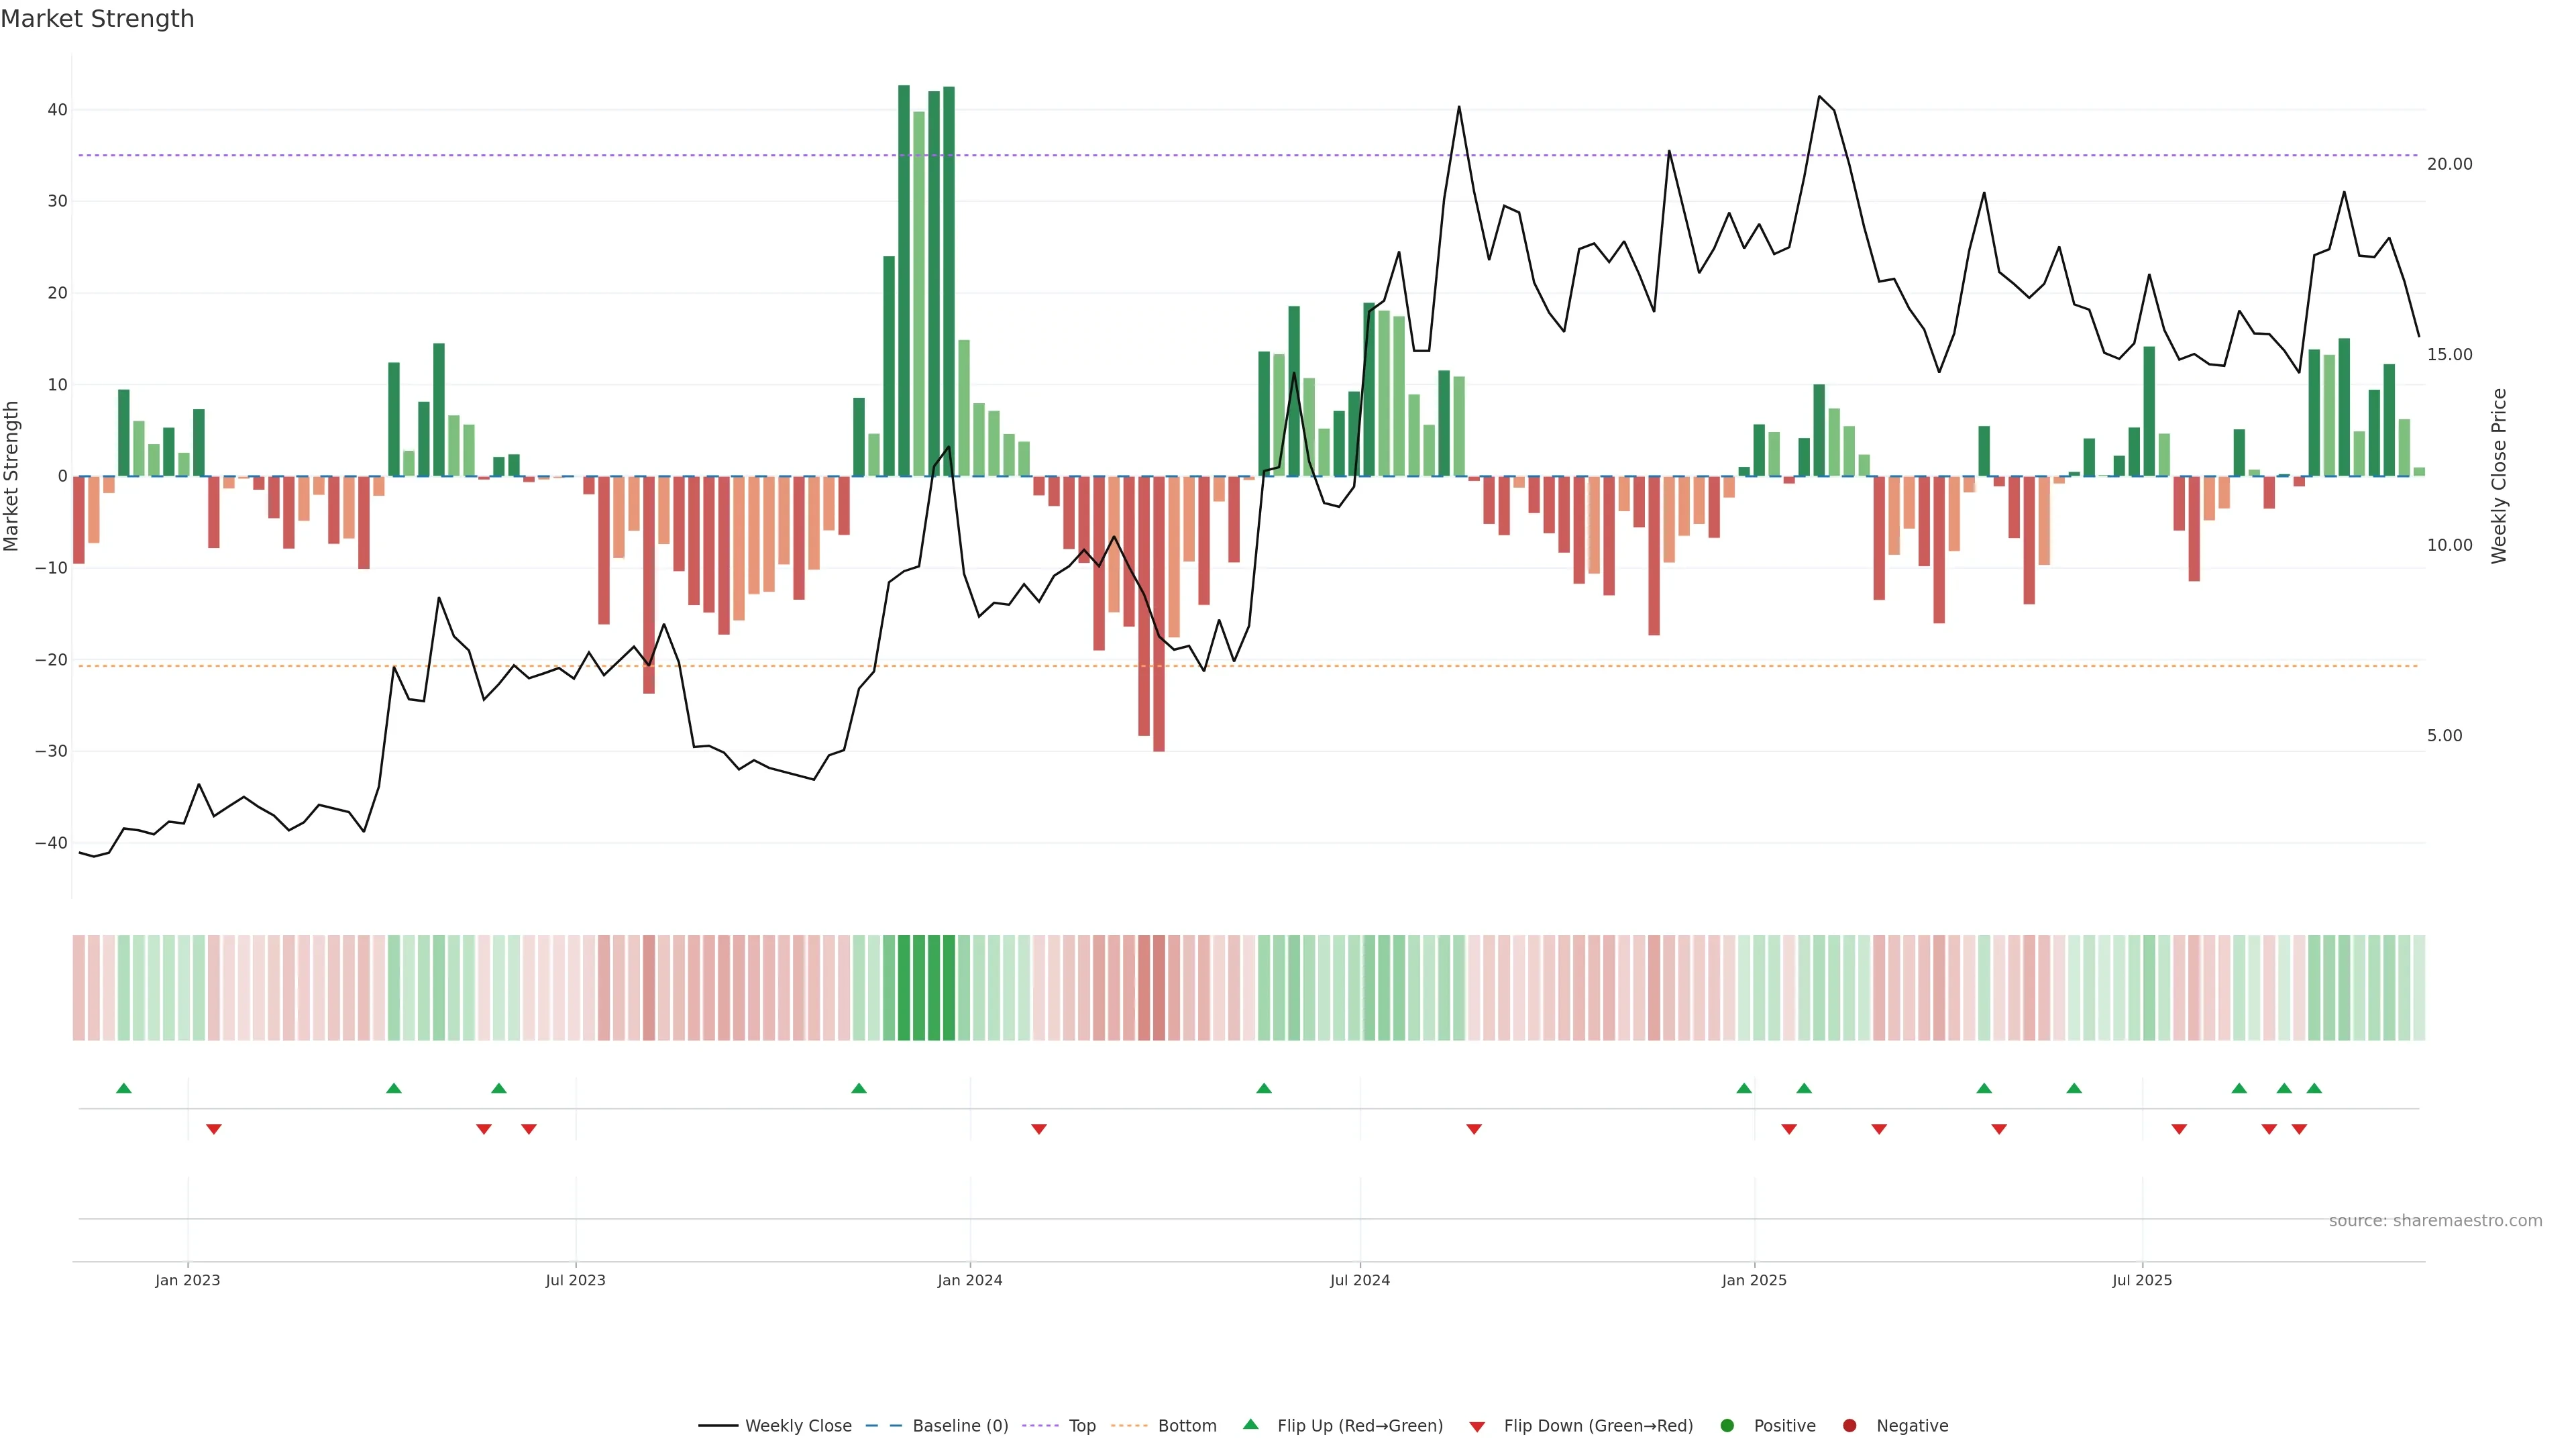Click the dark red Negative legend circle
2576x1449 pixels.
tap(1849, 1425)
